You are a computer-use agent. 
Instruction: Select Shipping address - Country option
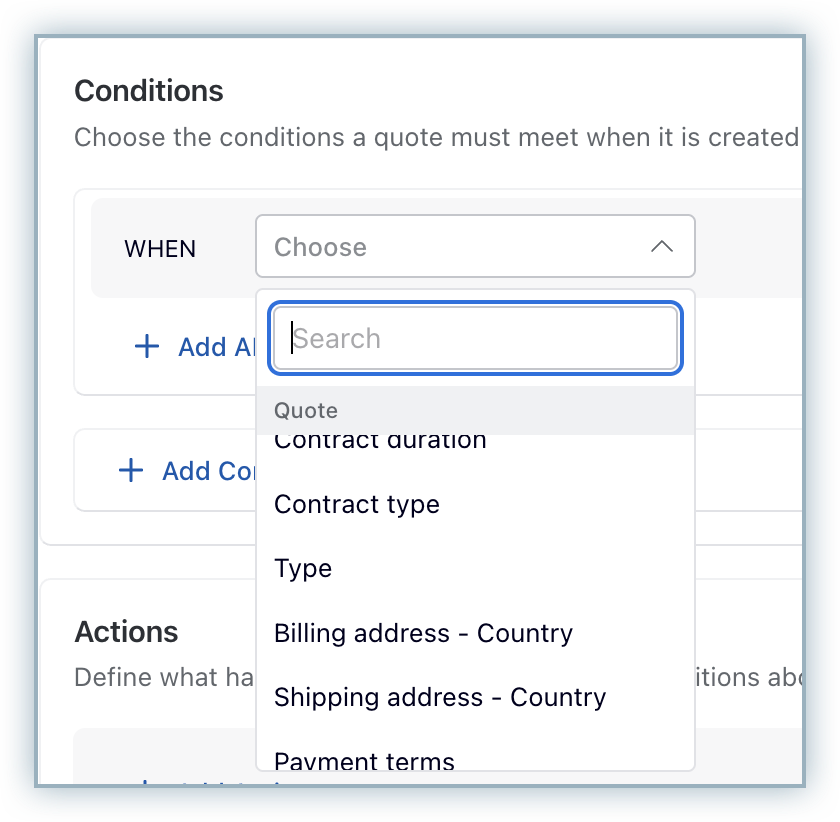[x=440, y=697]
